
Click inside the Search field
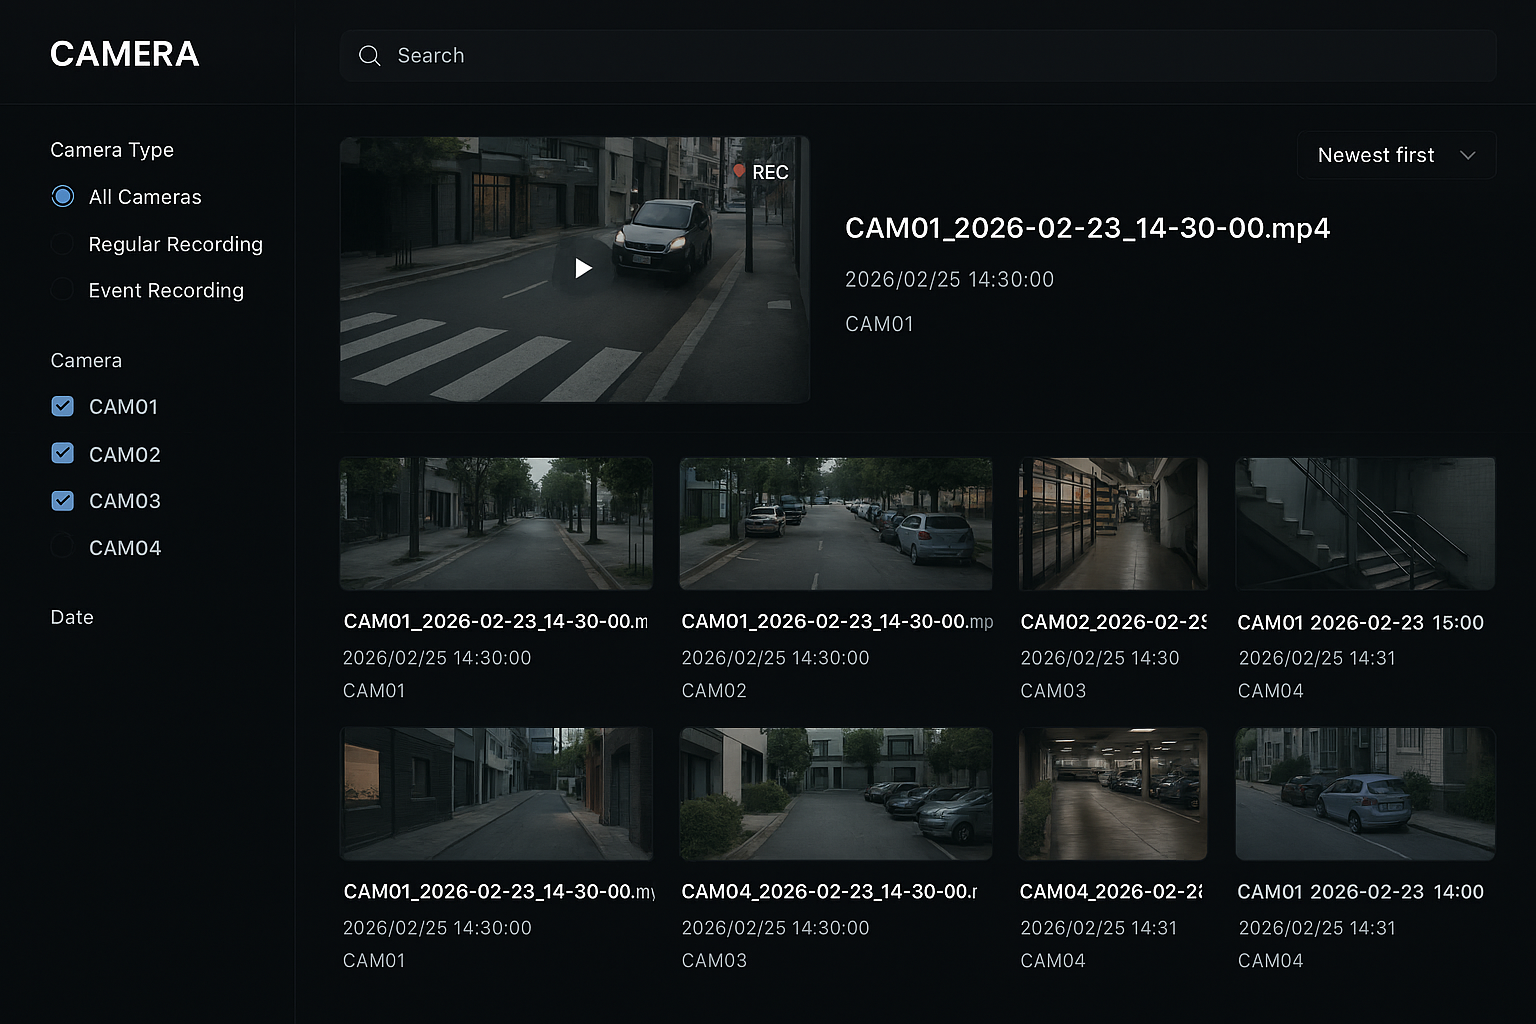[900, 56]
